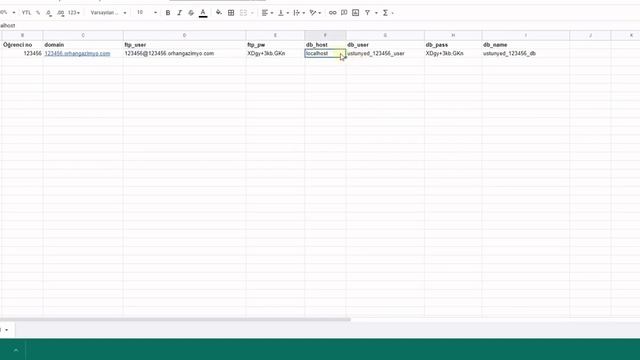Open the zoom level dropdown
Image resolution: width=640 pixels, height=360 pixels.
coord(8,13)
